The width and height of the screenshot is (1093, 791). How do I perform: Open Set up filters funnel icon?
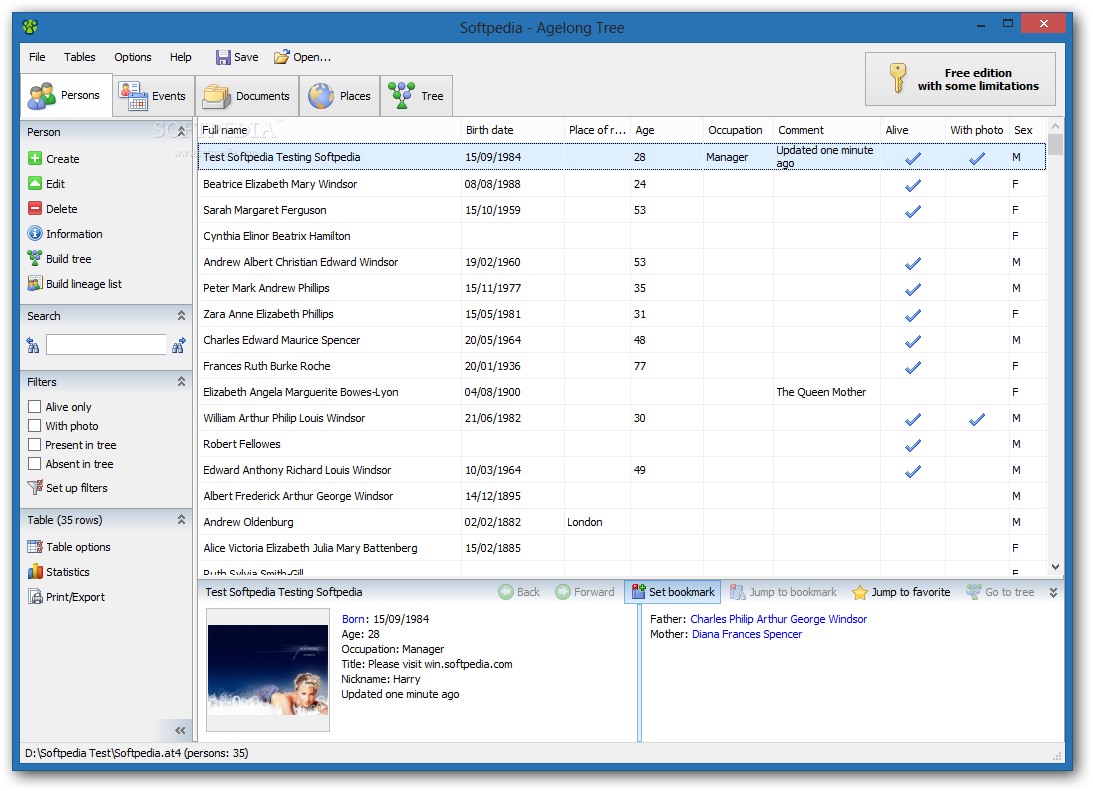point(35,488)
